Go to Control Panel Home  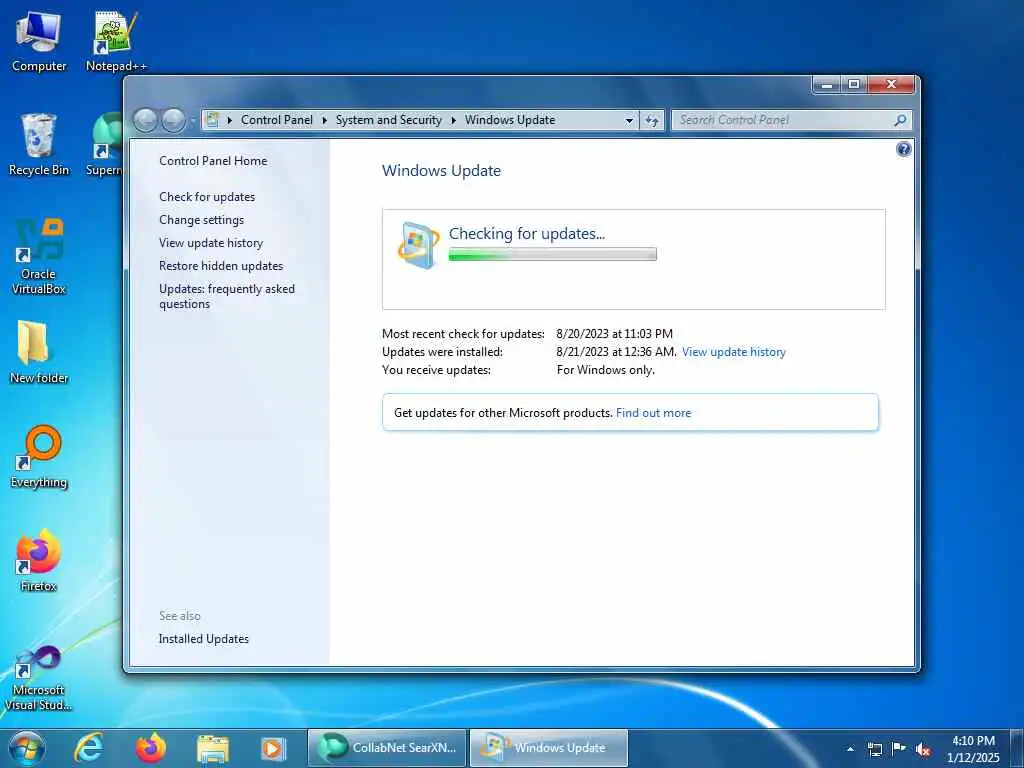[x=213, y=161]
